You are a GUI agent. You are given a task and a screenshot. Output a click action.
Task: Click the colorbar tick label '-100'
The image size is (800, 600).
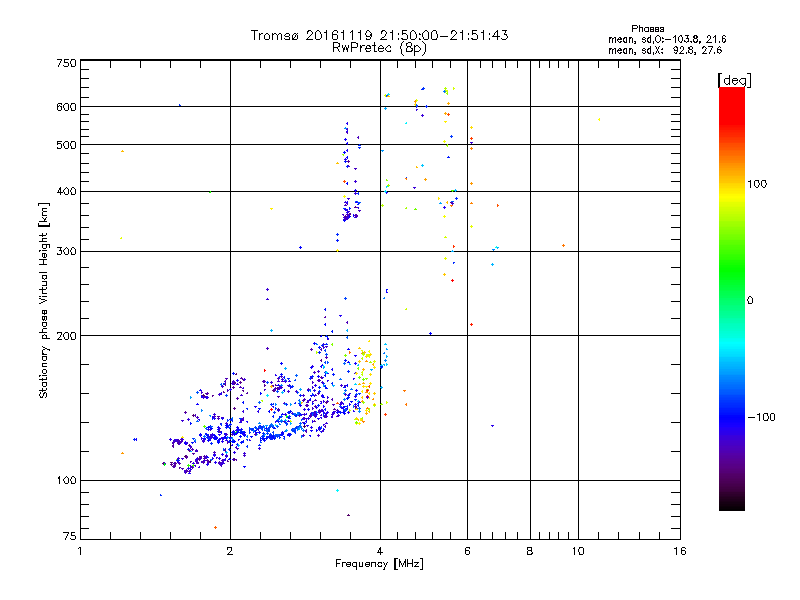pos(762,417)
